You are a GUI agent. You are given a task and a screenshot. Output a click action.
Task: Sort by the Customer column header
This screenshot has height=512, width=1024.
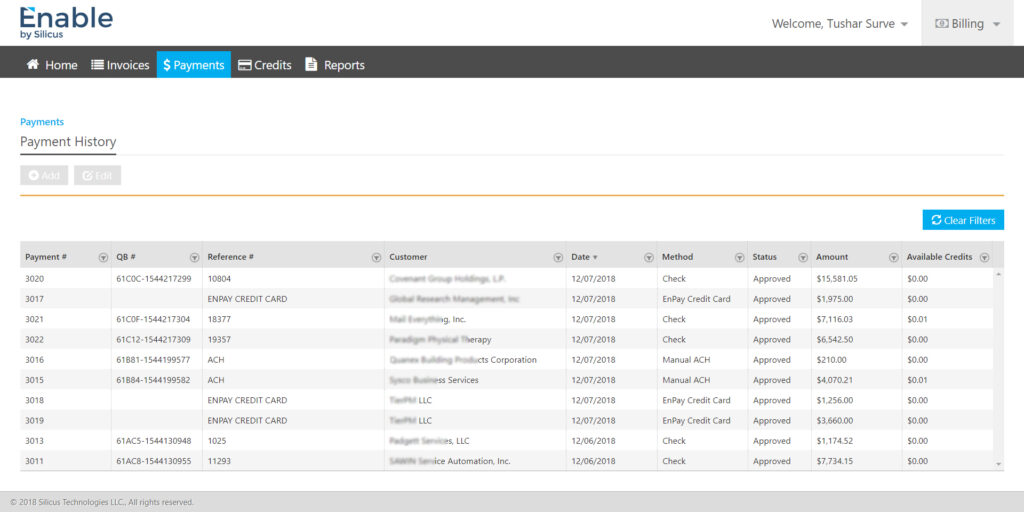[x=408, y=257]
